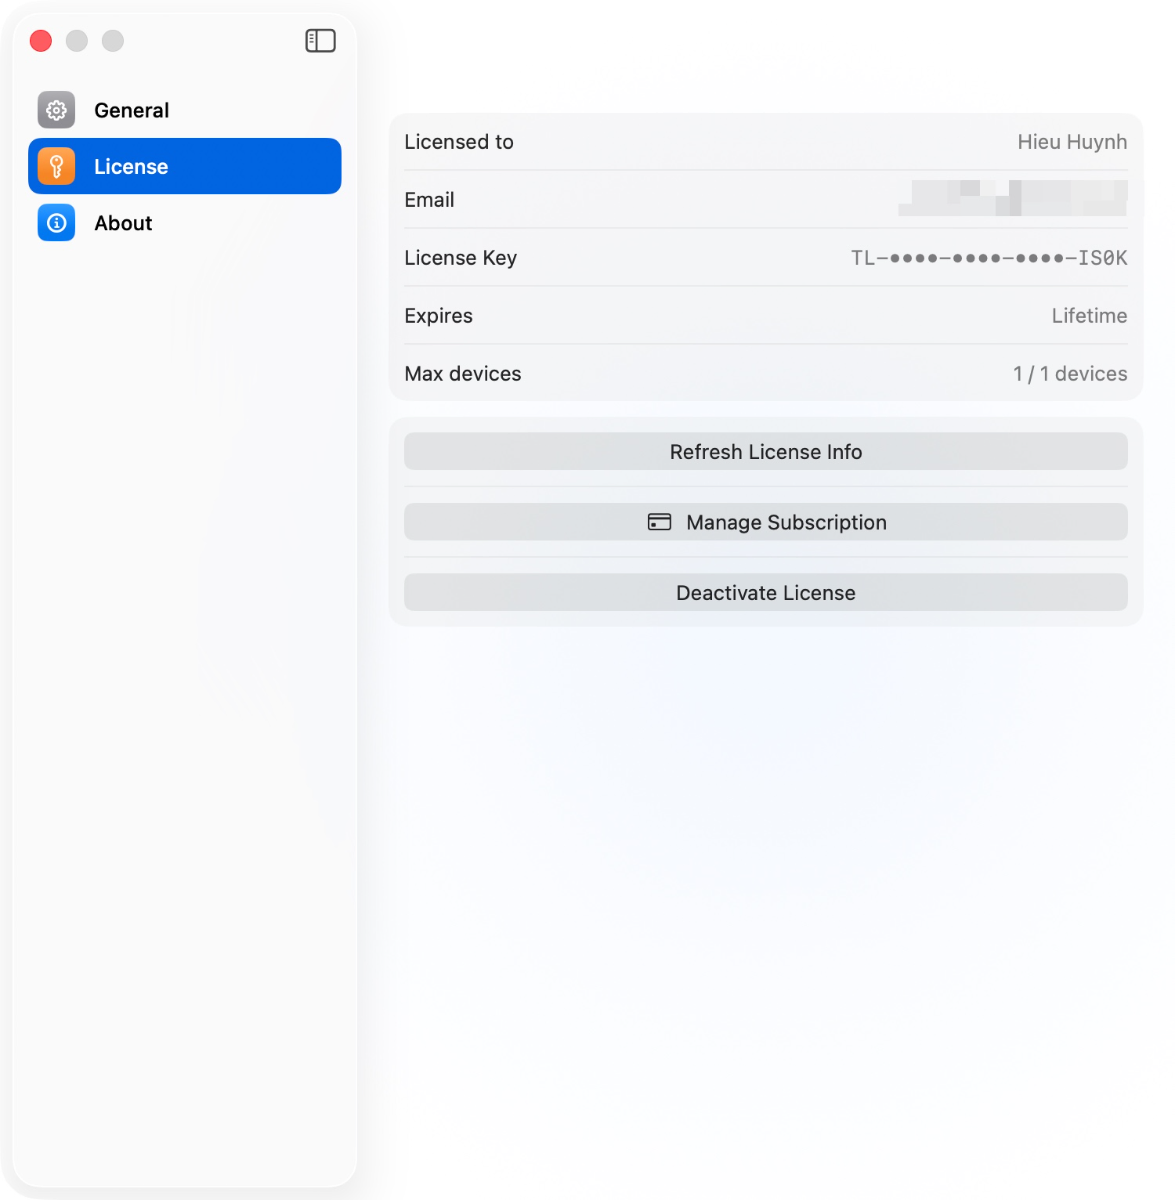Click the Lifetime expiry value
The image size is (1175, 1200).
tap(1089, 316)
